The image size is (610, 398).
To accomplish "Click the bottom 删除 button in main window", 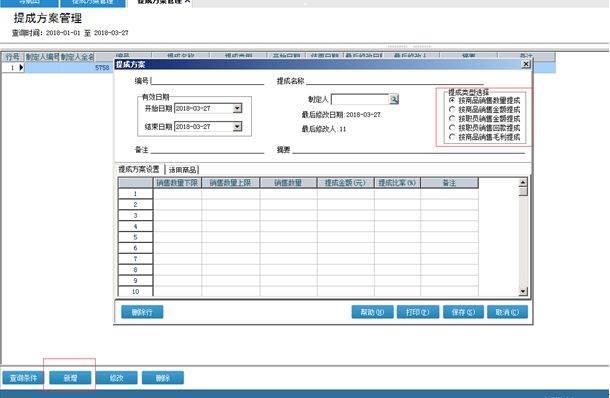I will pos(163,378).
